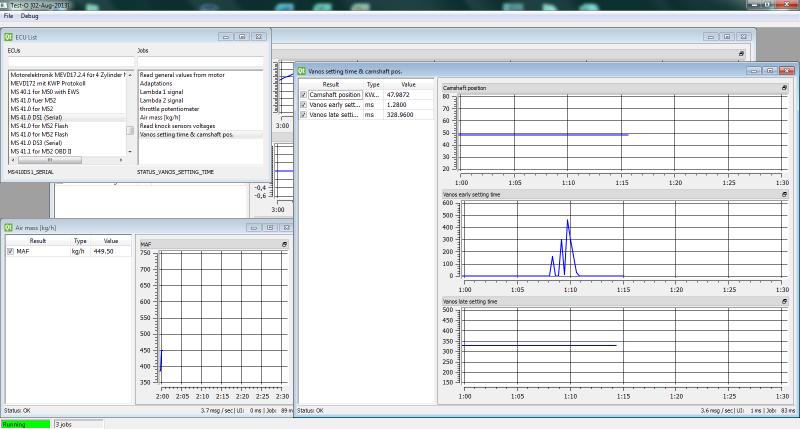
Task: Undock the Vanos late setting time graph
Action: tap(784, 301)
